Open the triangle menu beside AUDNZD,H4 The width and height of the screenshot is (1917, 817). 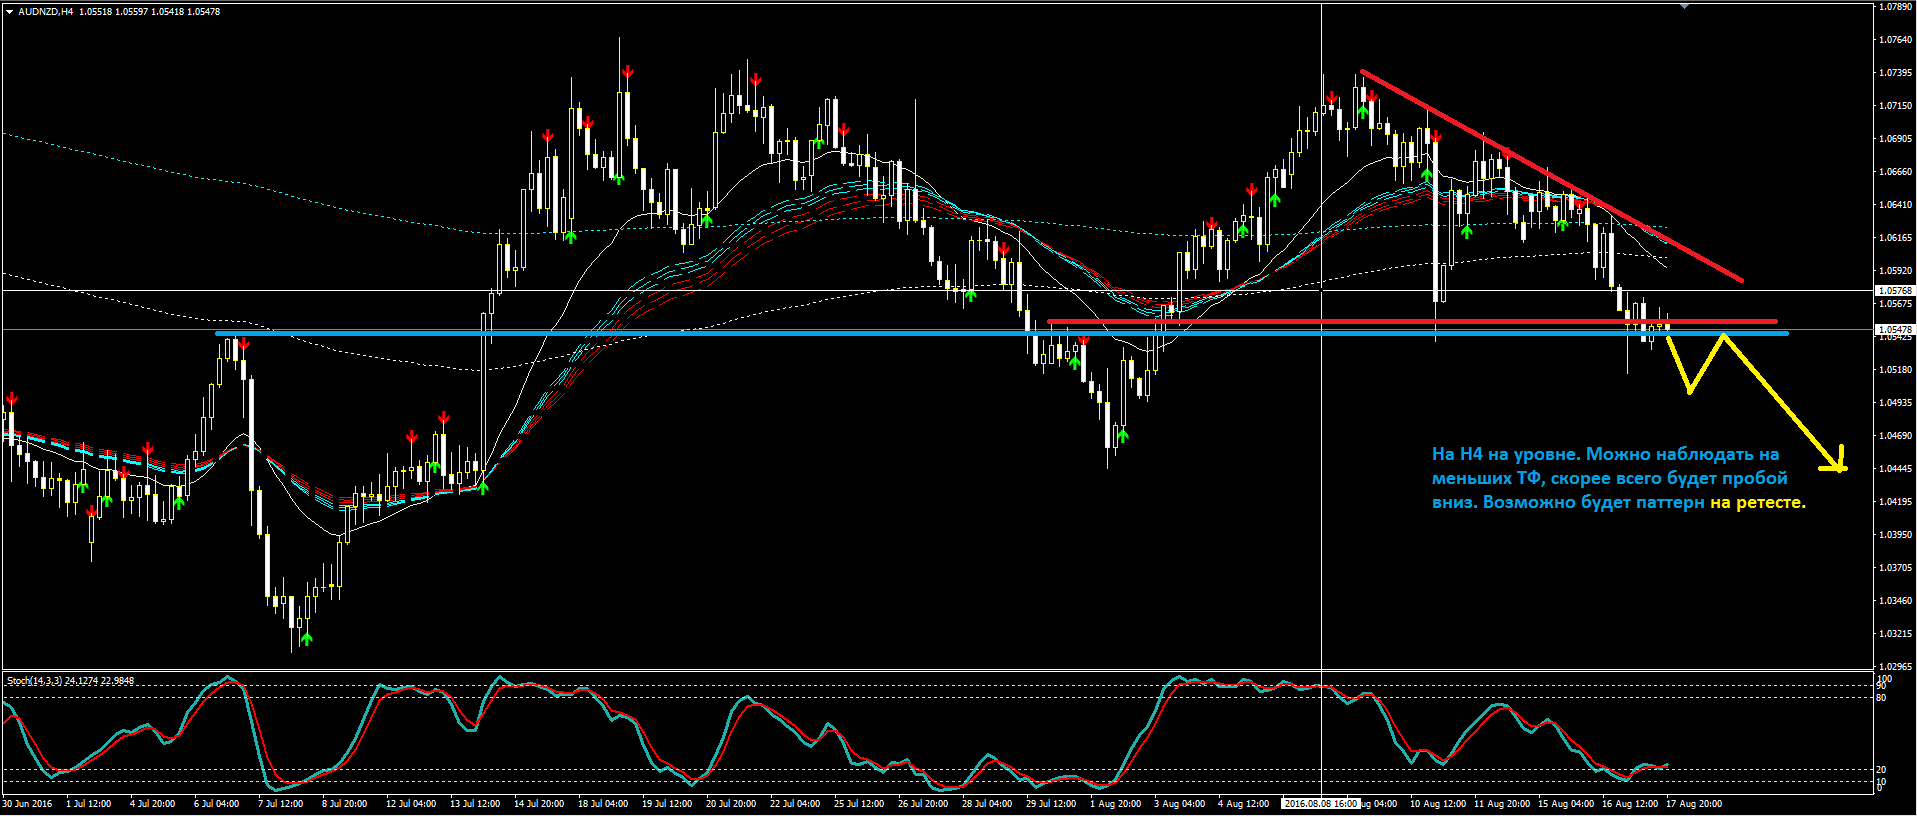click(9, 12)
